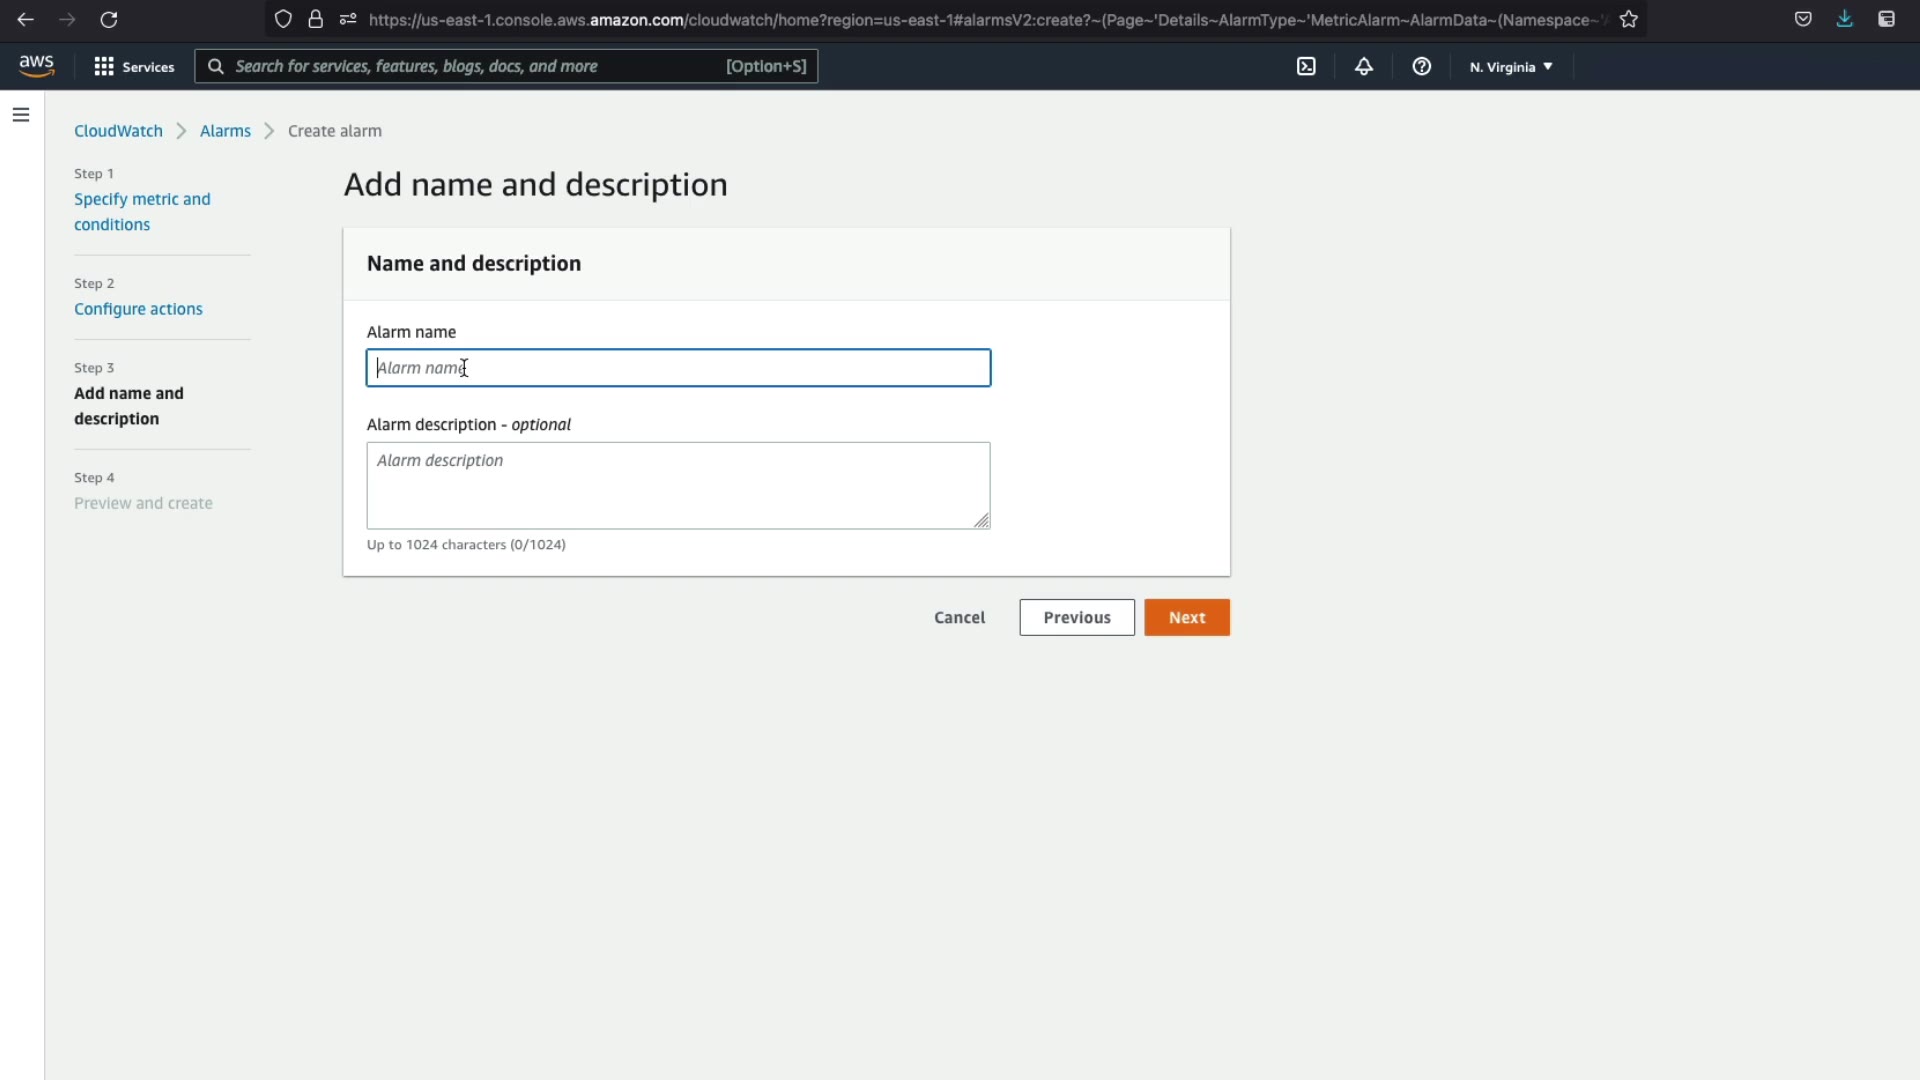Image resolution: width=1920 pixels, height=1080 pixels.
Task: Click the AWS logo home icon
Action: click(x=36, y=66)
